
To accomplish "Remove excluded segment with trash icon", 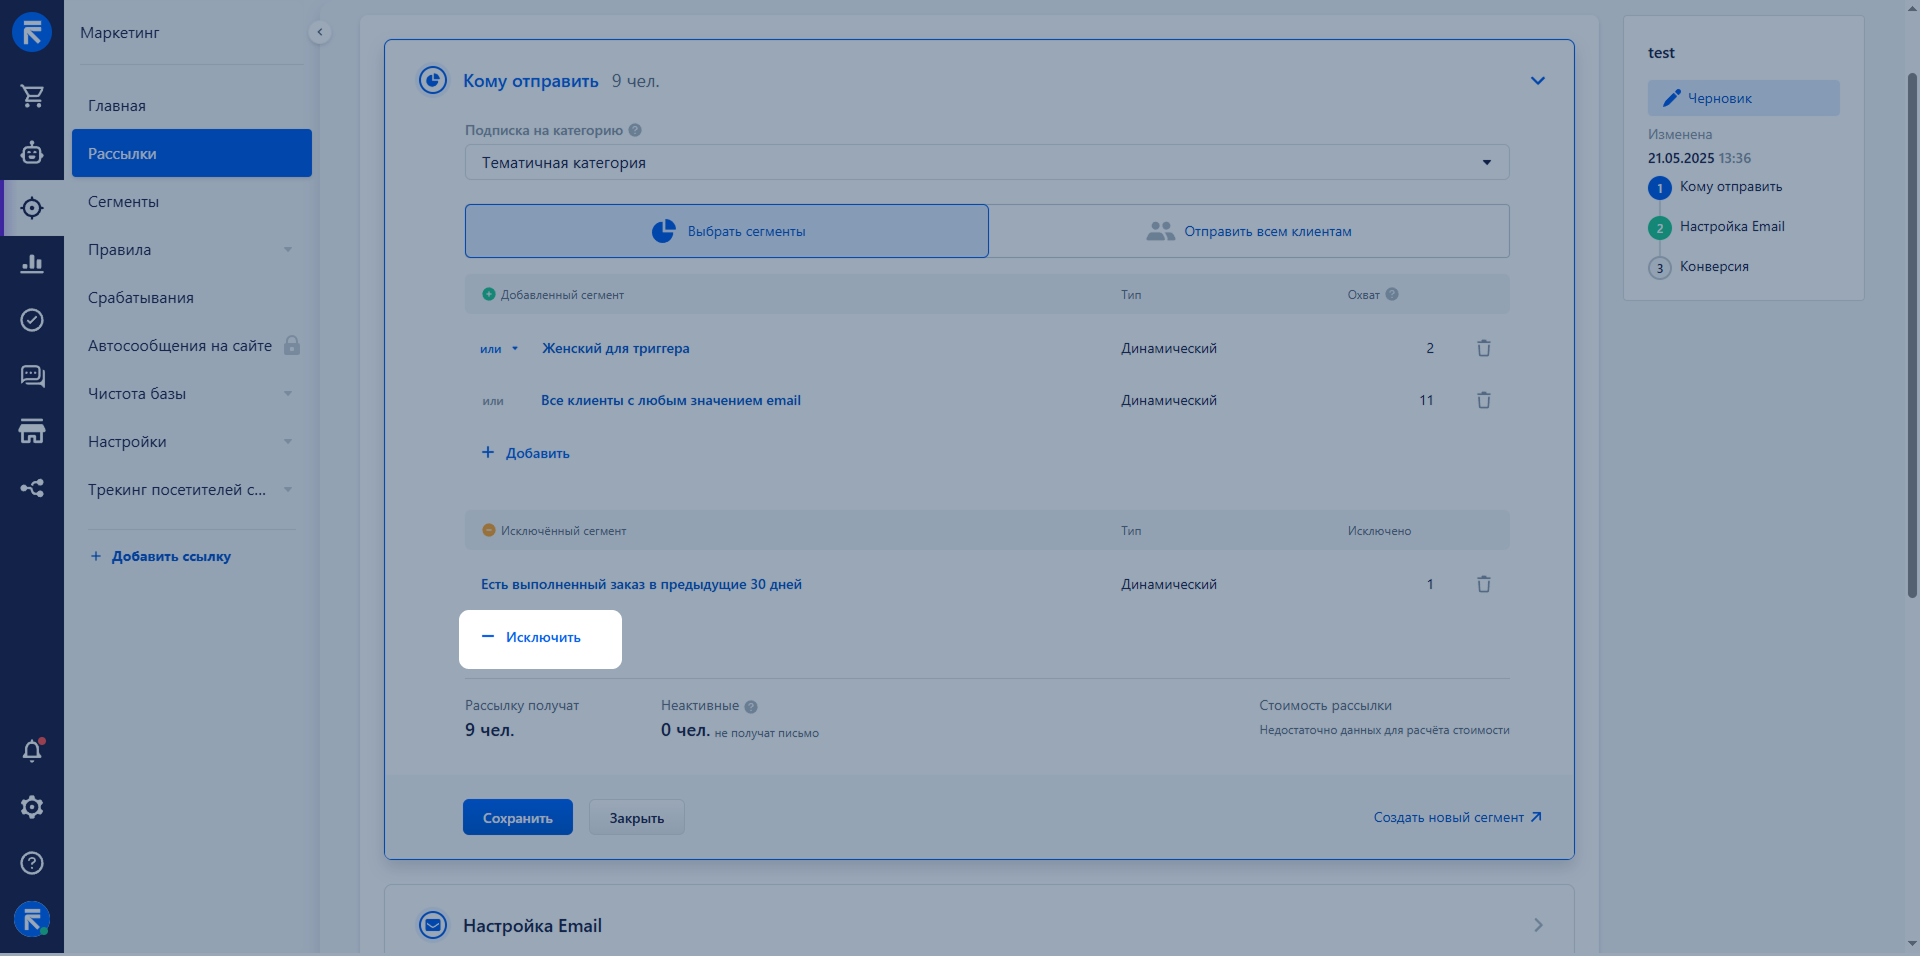I will pyautogui.click(x=1484, y=584).
